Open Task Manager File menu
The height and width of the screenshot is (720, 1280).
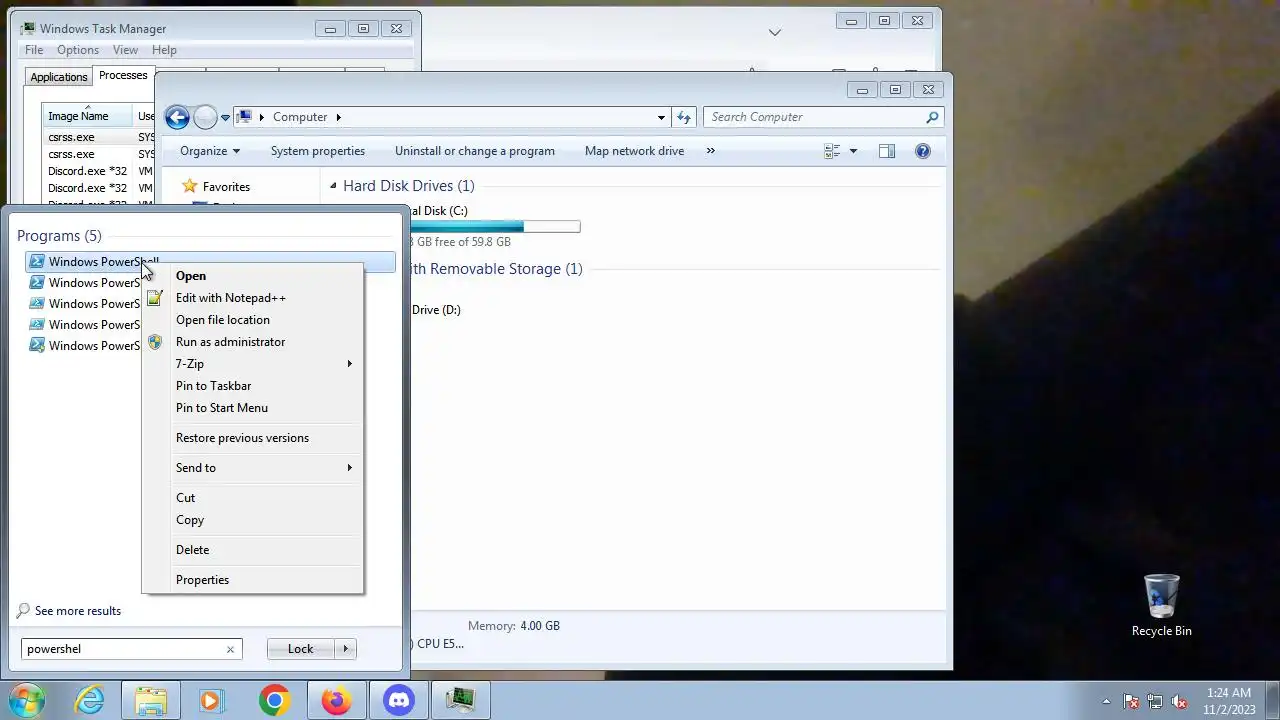34,50
